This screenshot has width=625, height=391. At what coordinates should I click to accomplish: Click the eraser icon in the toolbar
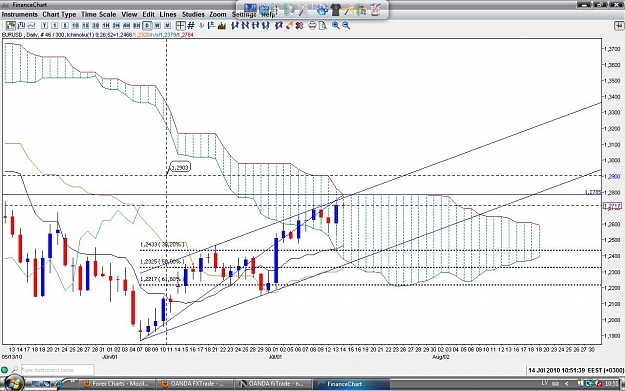click(x=289, y=26)
